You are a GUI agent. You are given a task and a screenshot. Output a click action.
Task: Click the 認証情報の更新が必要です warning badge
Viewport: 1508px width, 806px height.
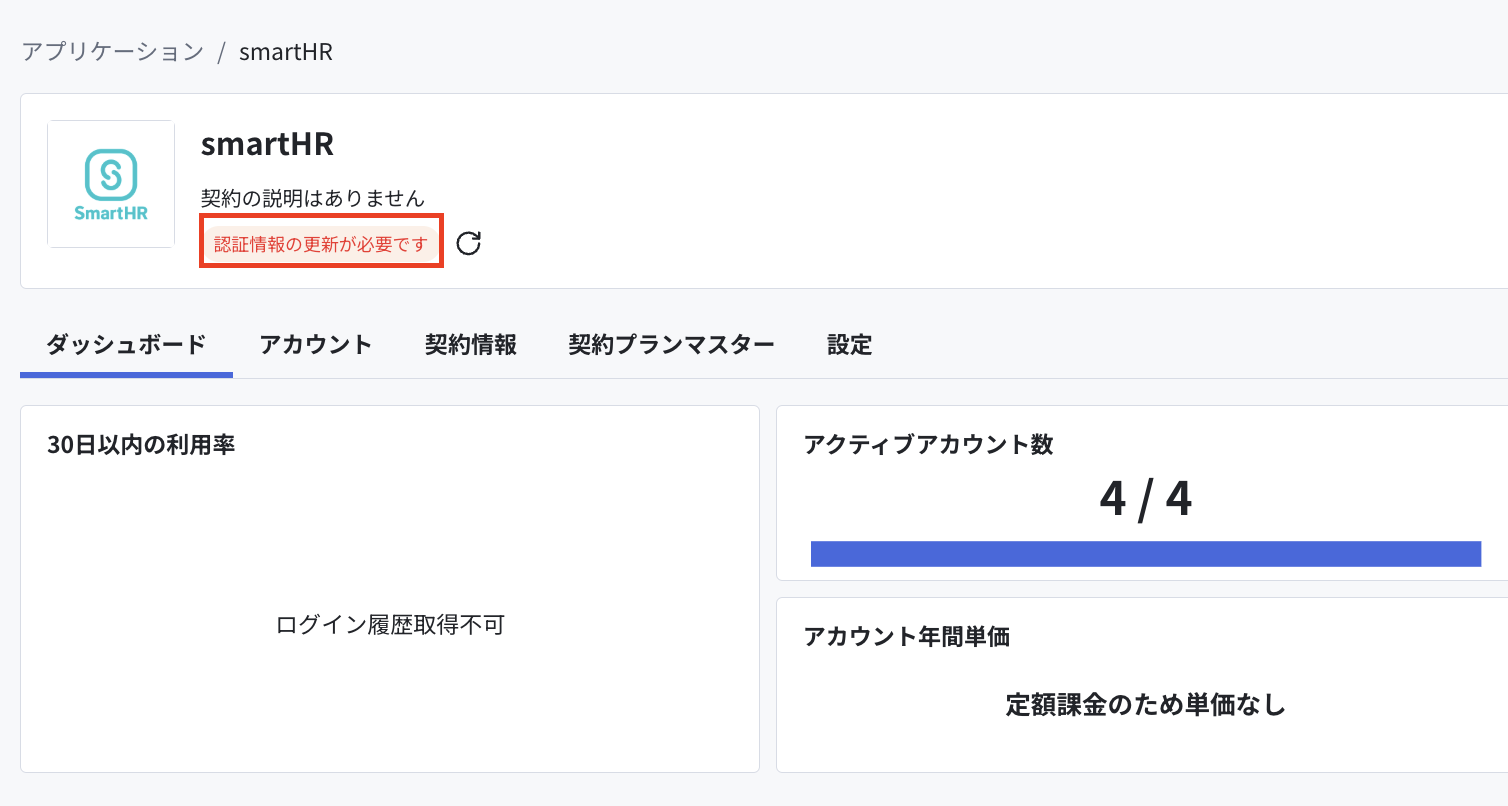pos(321,244)
